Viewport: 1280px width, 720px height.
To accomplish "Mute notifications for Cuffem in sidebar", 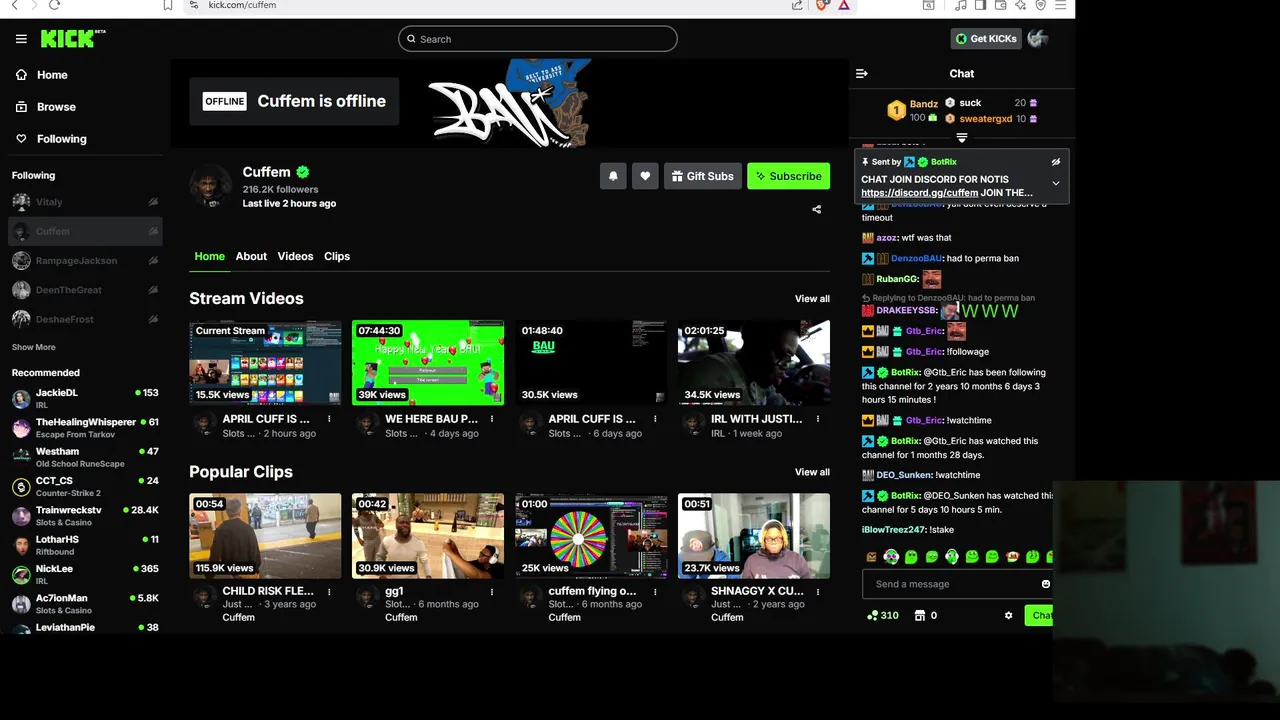I will tap(153, 231).
